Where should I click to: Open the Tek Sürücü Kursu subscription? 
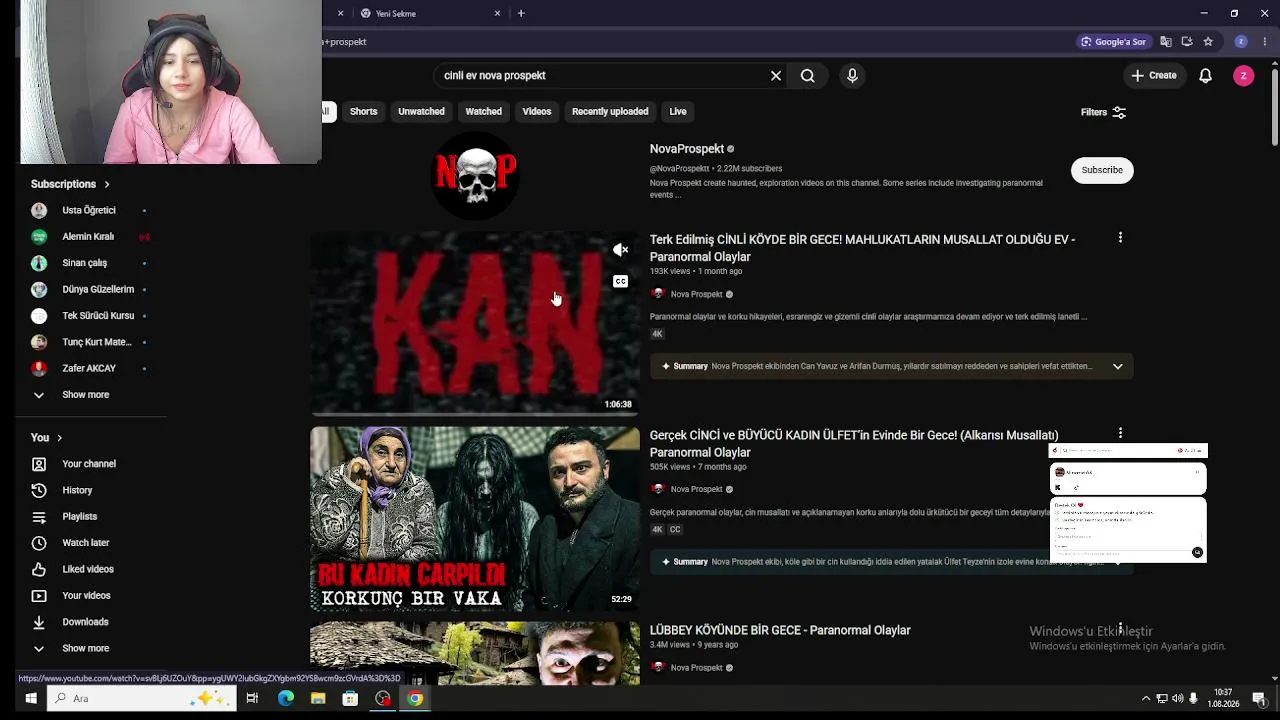(90, 316)
